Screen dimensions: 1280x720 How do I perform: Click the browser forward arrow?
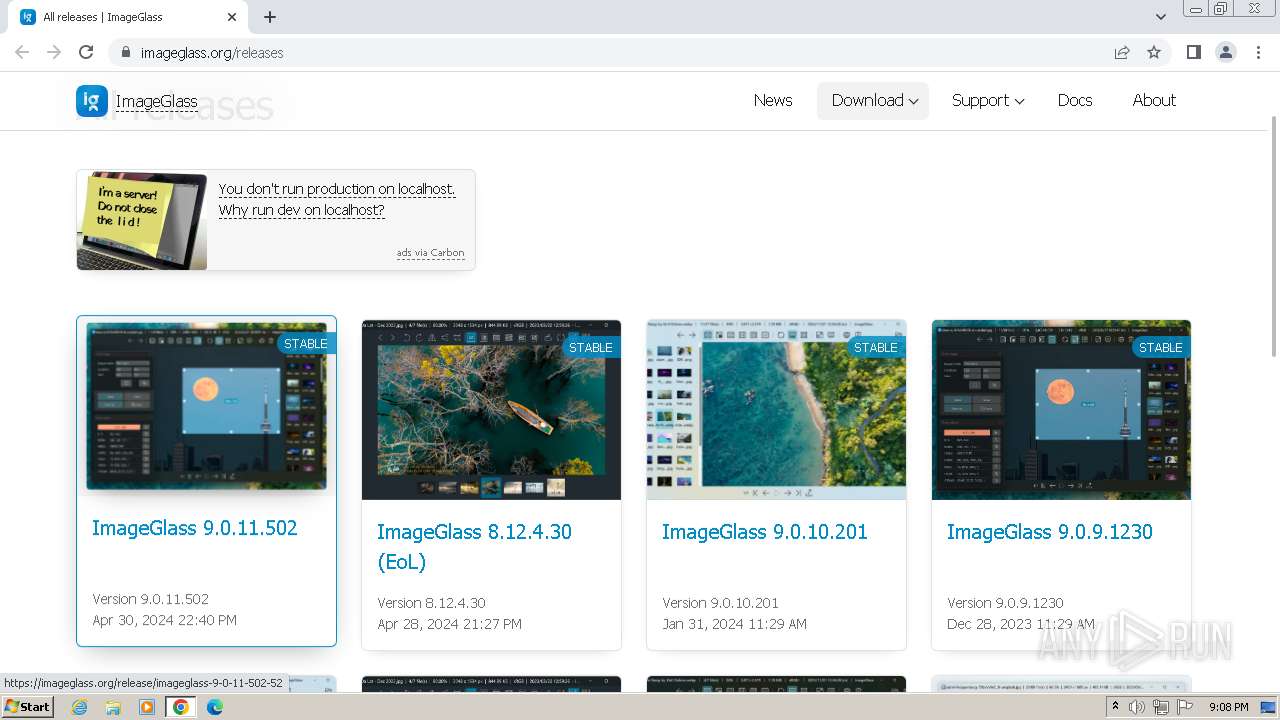click(54, 52)
